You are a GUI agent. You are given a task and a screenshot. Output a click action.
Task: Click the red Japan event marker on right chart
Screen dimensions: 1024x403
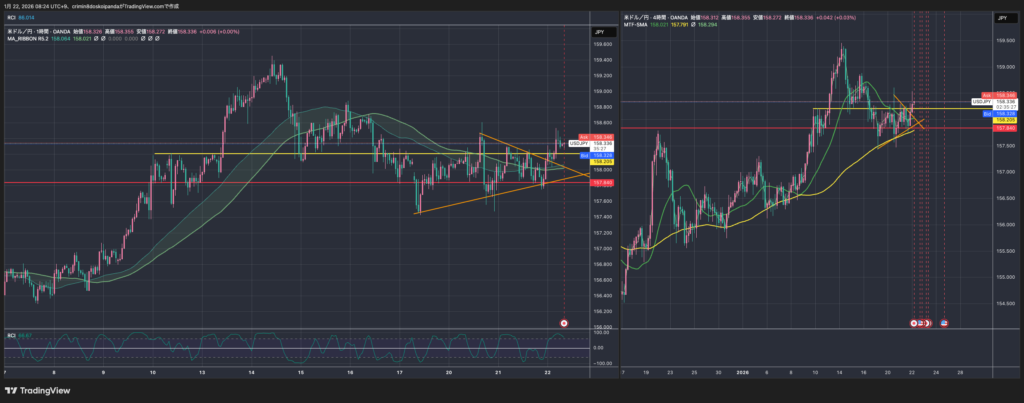tap(914, 323)
